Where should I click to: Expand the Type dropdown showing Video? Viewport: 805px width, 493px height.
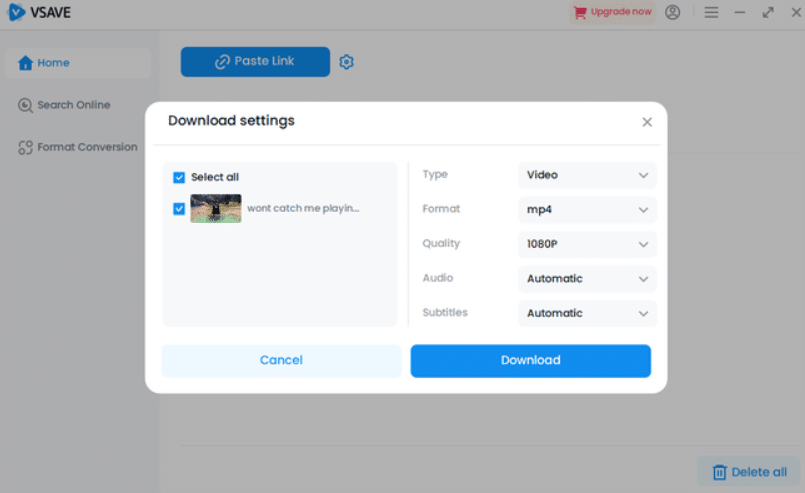point(587,175)
